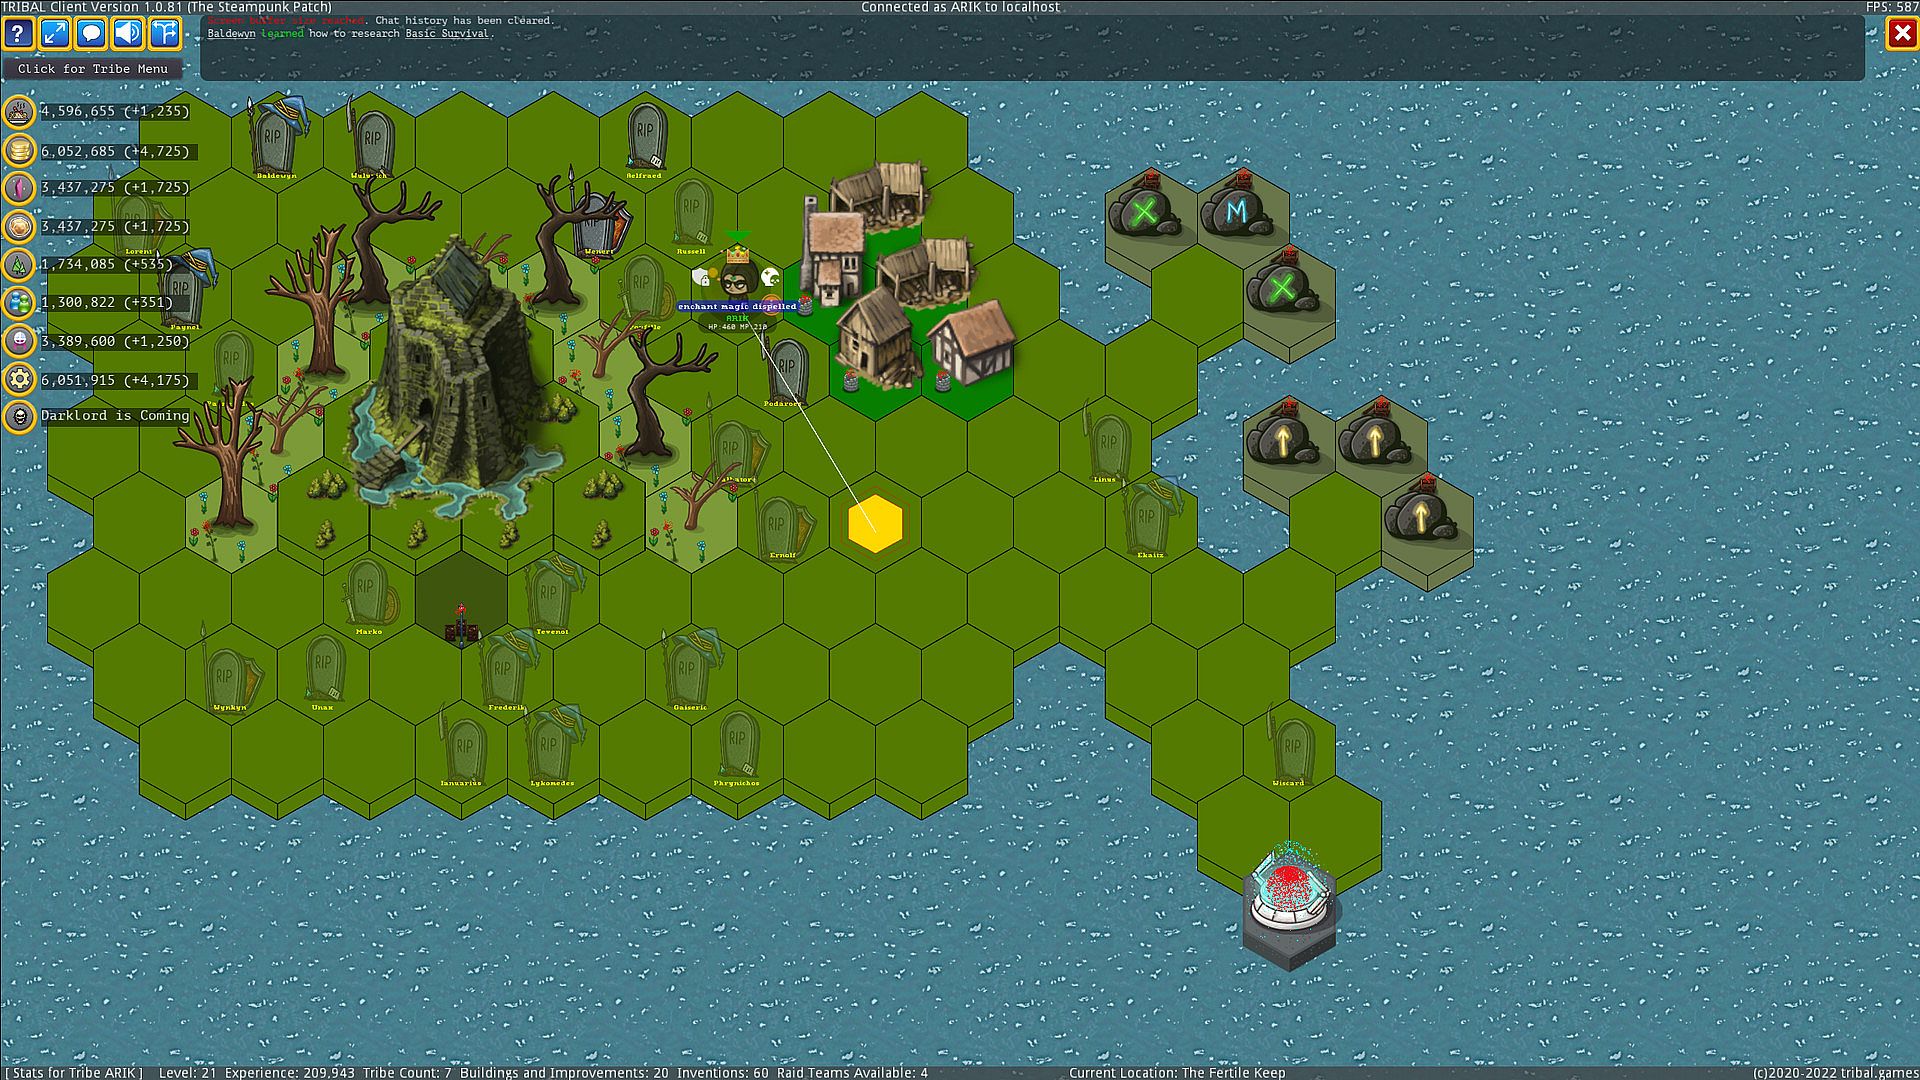This screenshot has width=1920, height=1080.
Task: Click the pink crystal resource icon
Action: click(x=19, y=188)
